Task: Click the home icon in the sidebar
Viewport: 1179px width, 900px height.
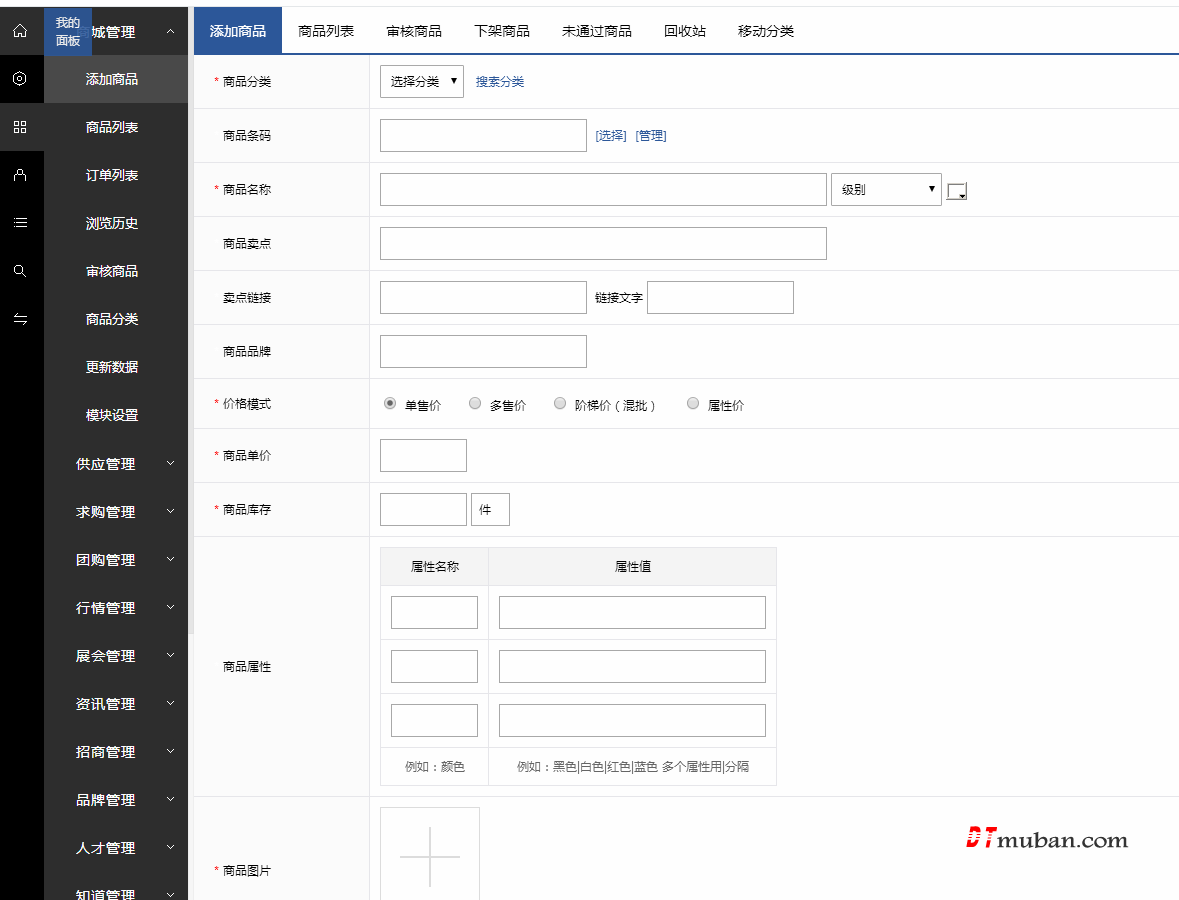Action: click(x=20, y=31)
